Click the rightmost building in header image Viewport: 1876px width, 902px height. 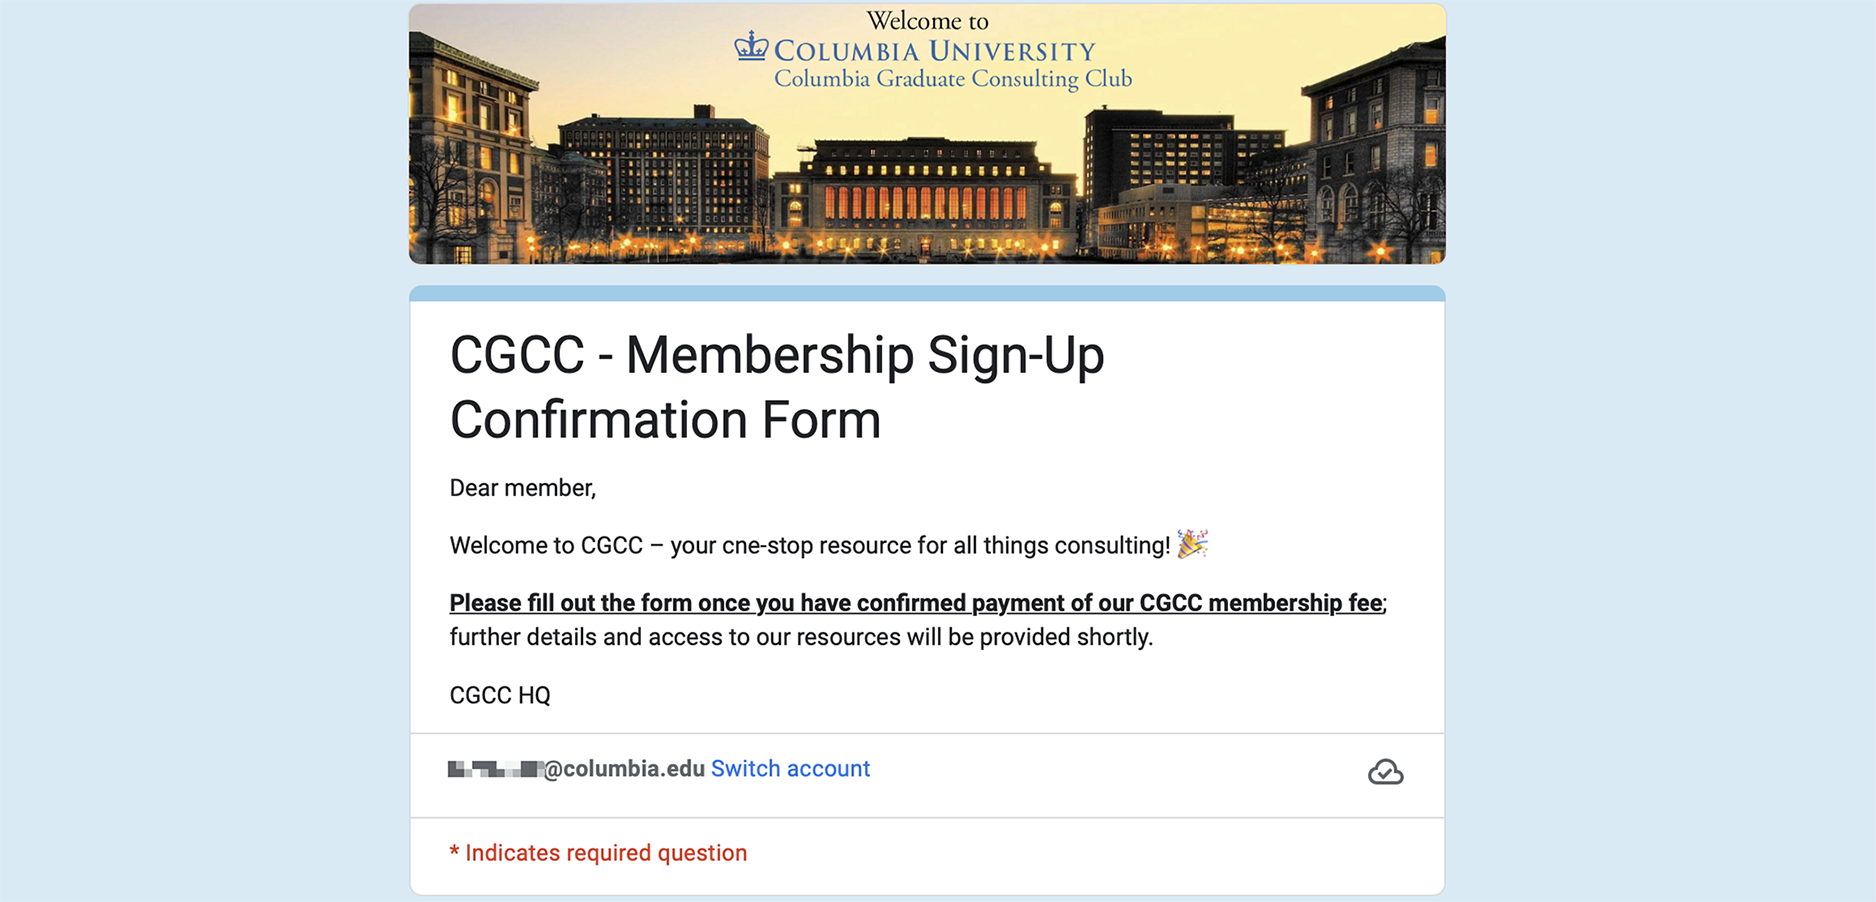click(1380, 150)
